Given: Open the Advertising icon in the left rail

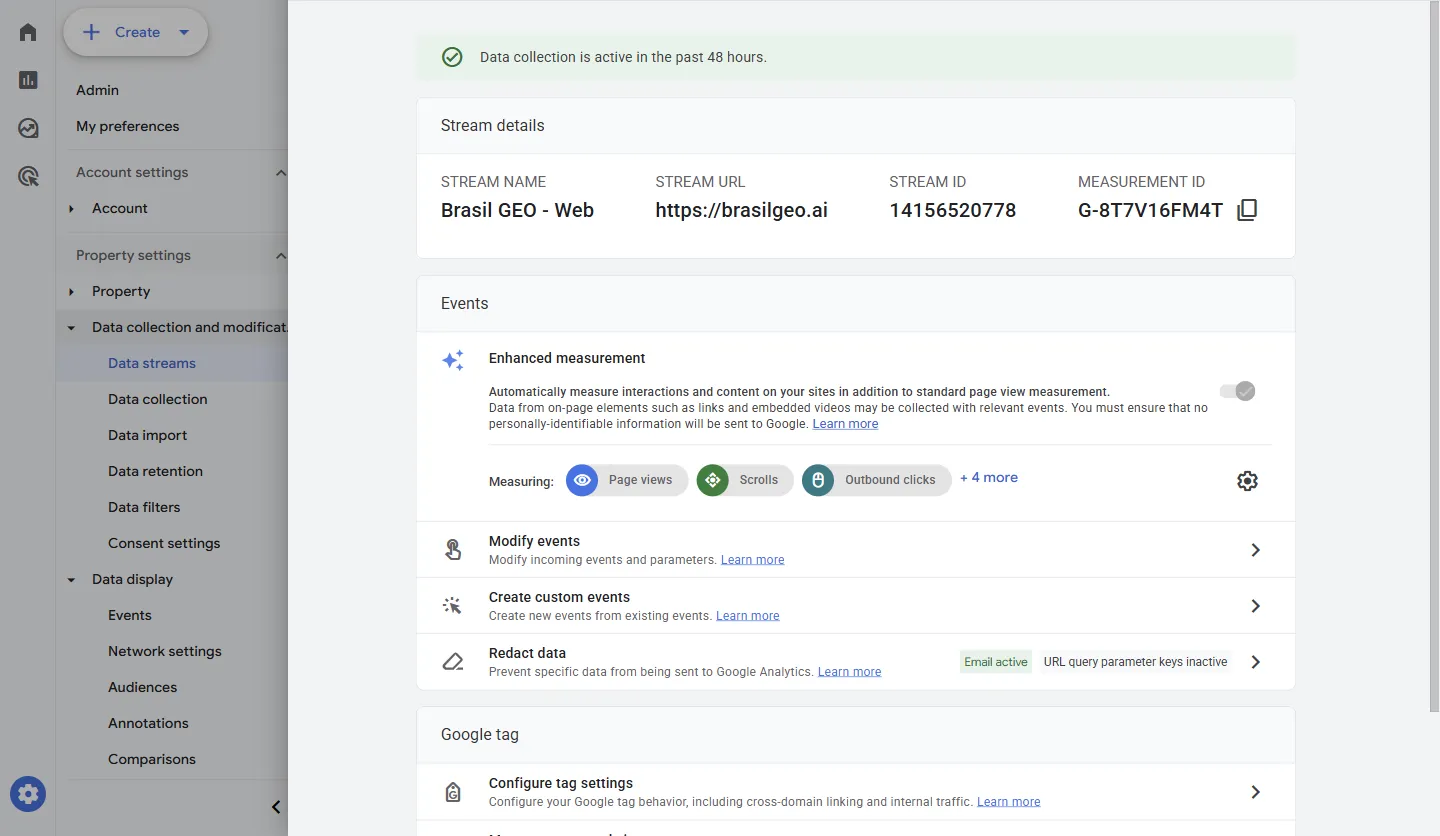Looking at the screenshot, I should [x=28, y=177].
